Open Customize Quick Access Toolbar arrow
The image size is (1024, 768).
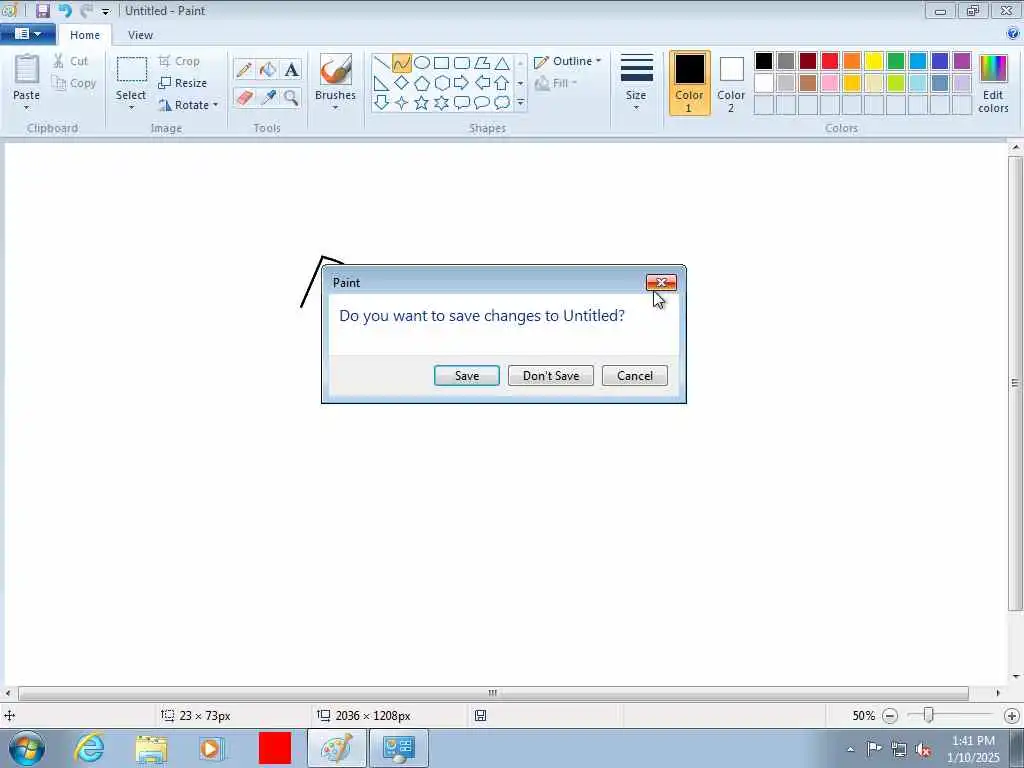[x=106, y=12]
